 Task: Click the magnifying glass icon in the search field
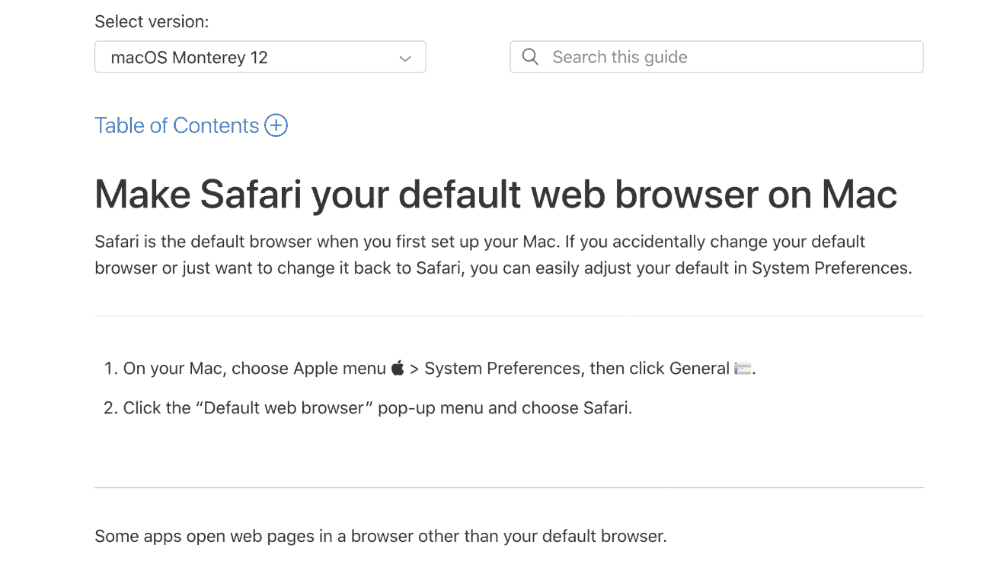(x=530, y=57)
